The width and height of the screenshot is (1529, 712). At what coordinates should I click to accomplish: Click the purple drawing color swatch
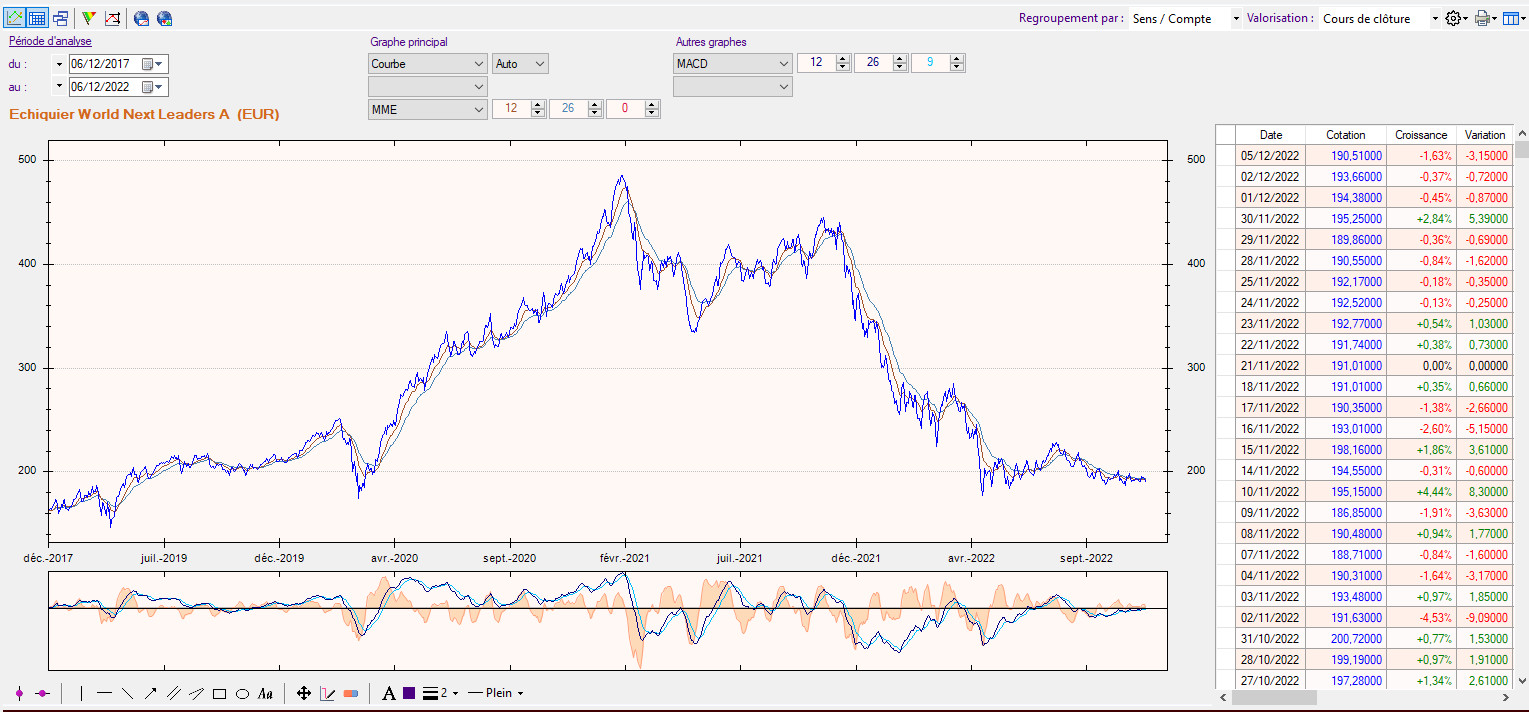pyautogui.click(x=409, y=693)
